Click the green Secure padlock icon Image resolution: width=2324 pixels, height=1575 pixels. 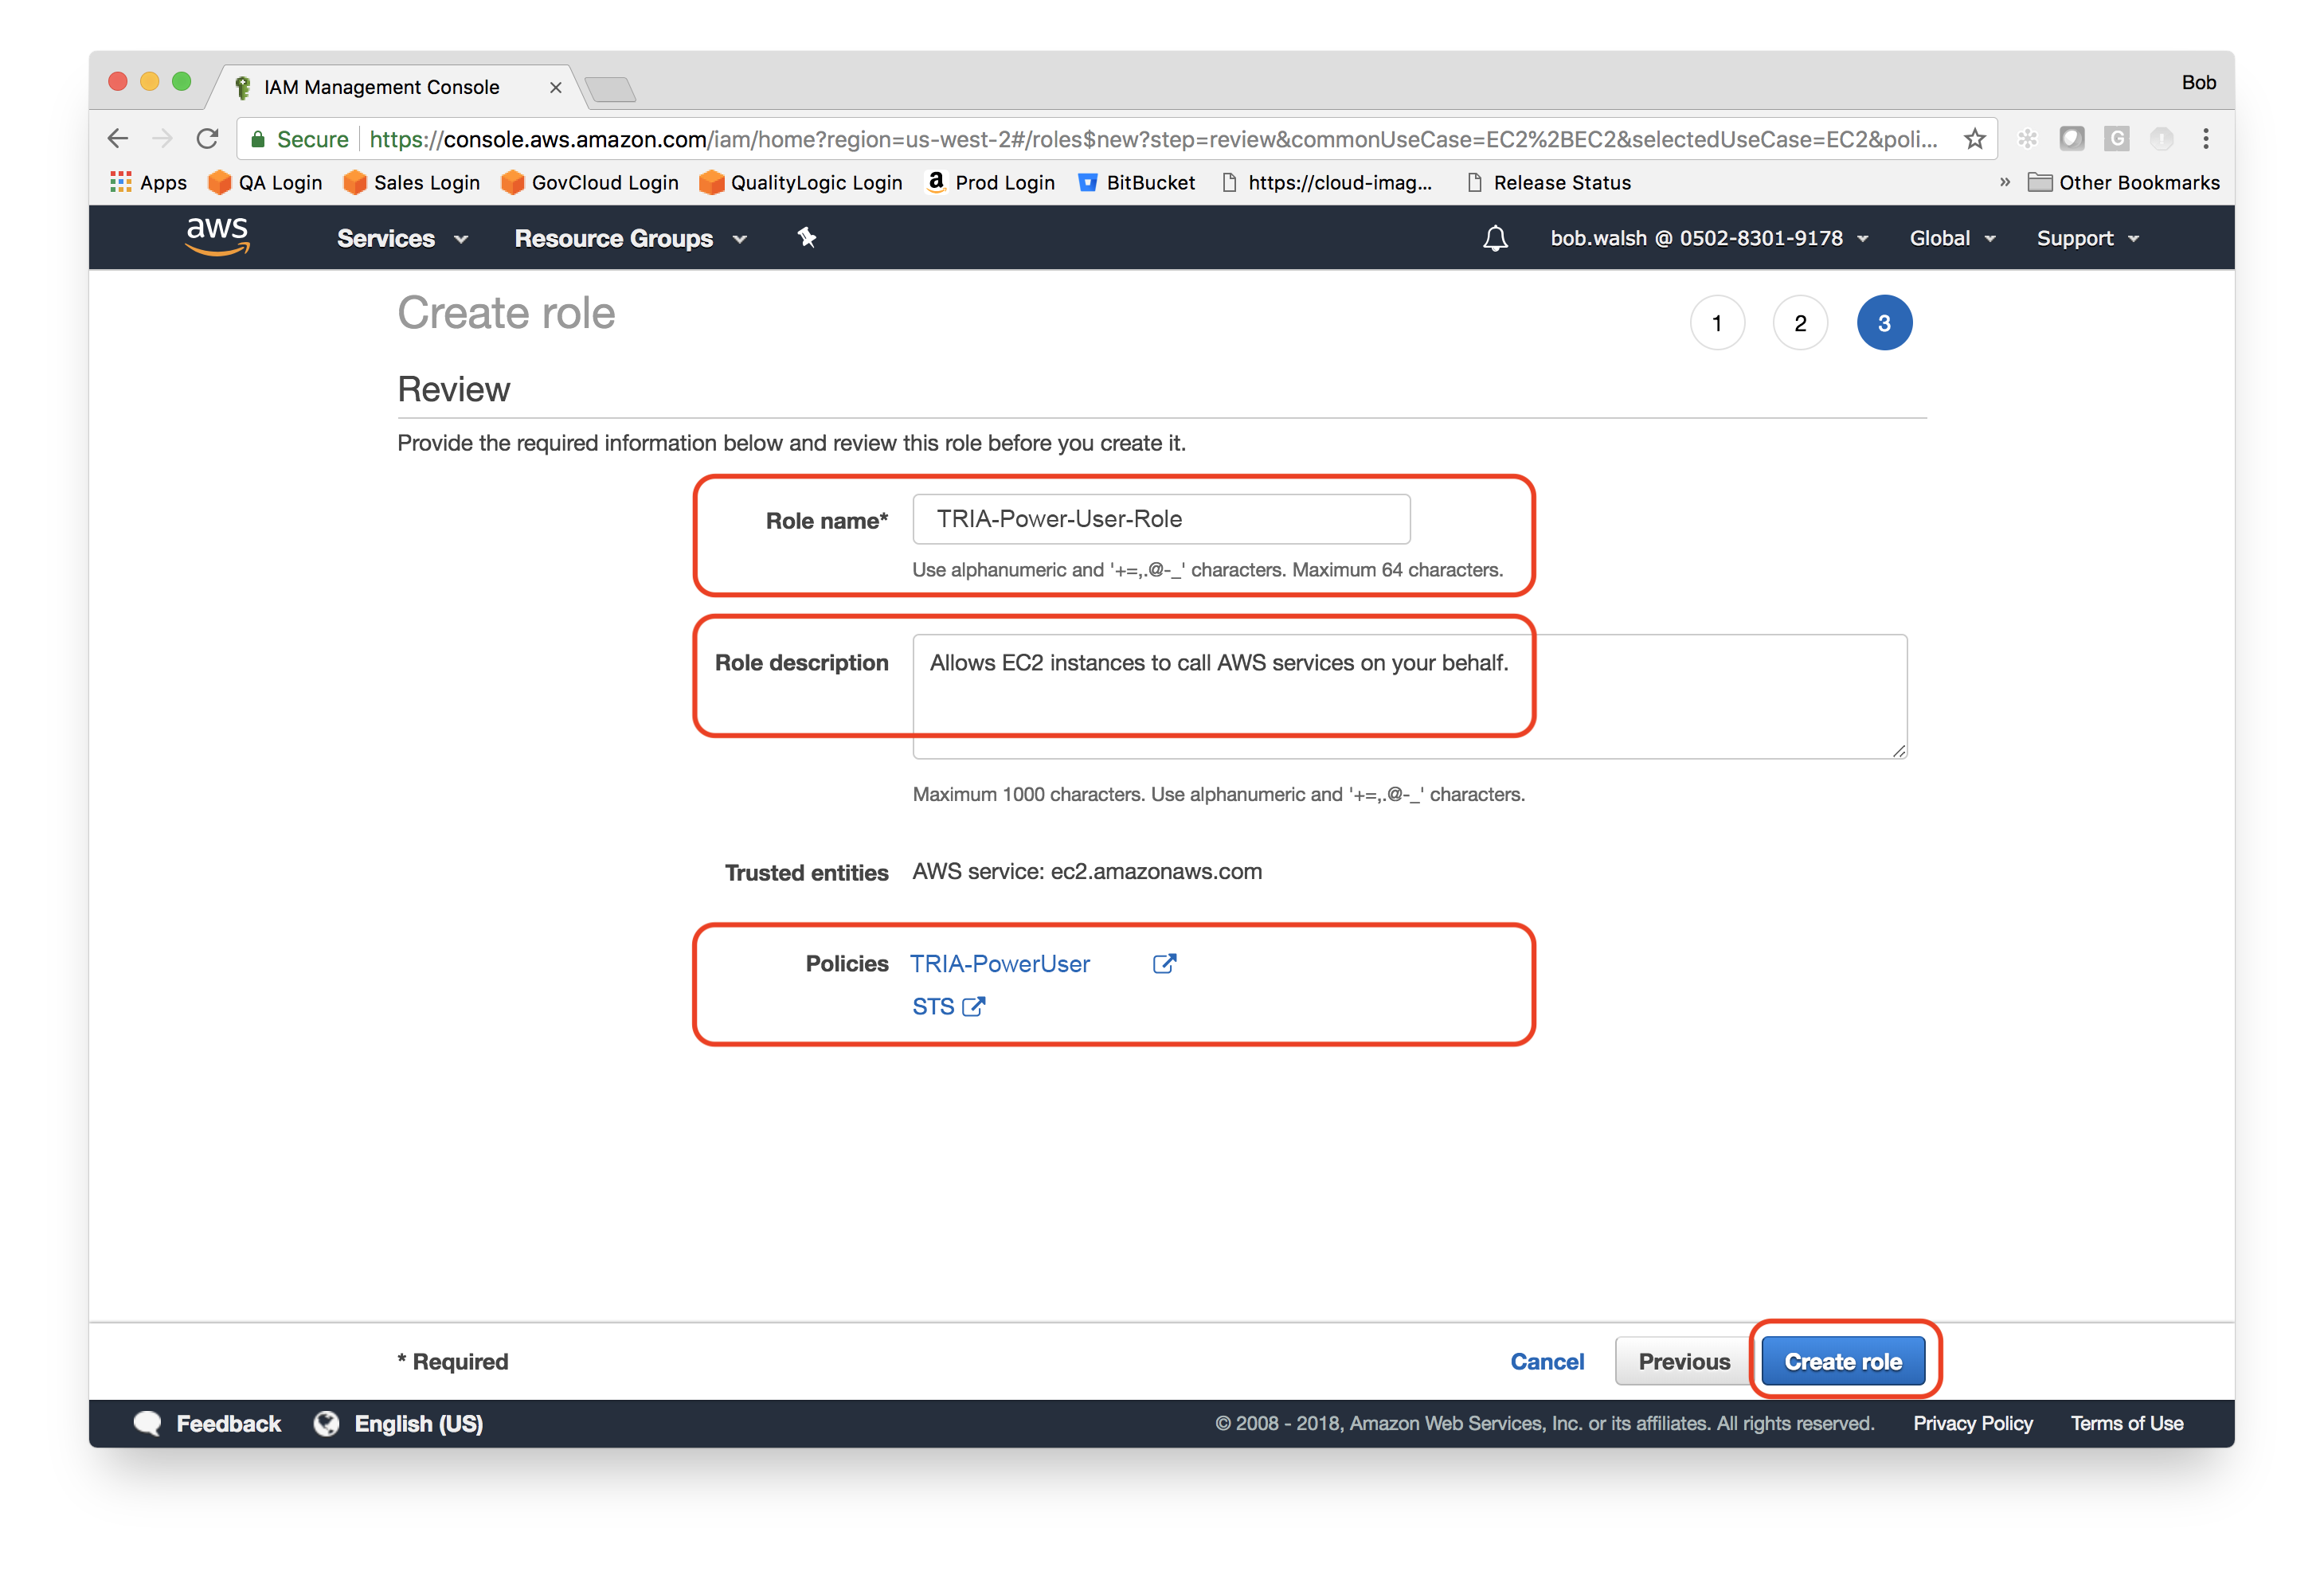tap(258, 139)
